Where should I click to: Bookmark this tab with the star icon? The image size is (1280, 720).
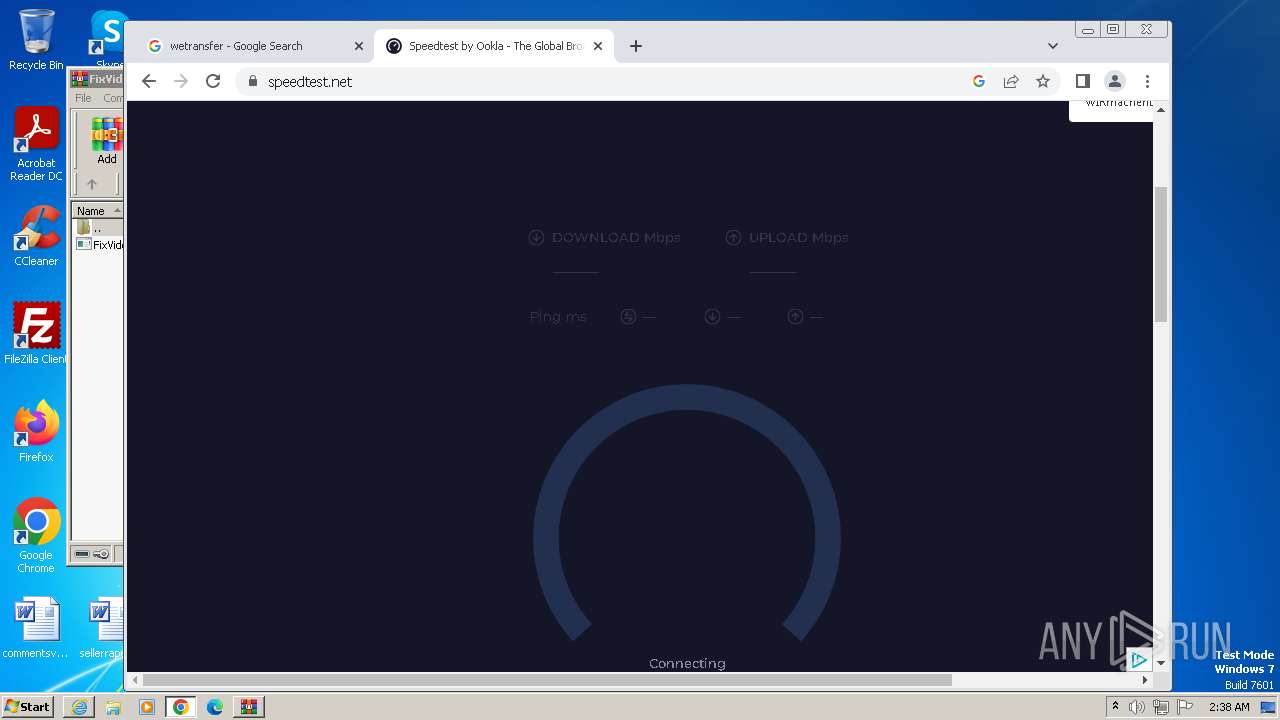tap(1043, 82)
